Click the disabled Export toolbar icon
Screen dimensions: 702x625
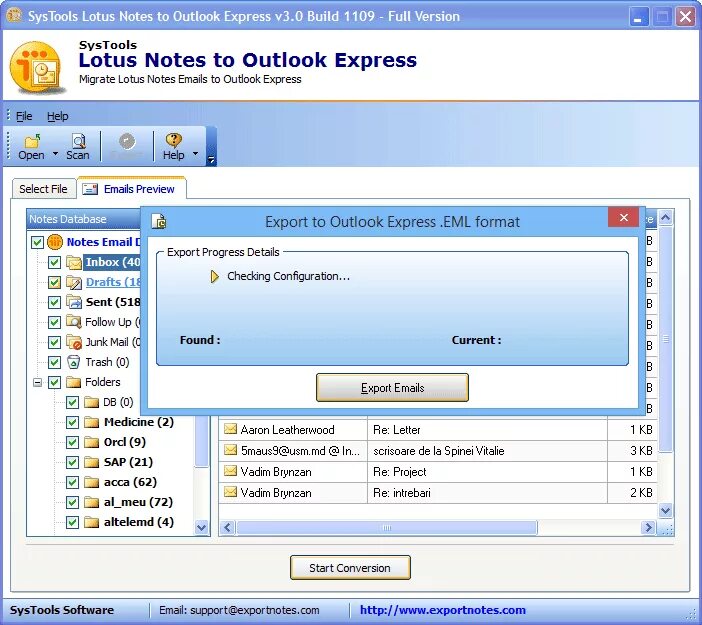[x=127, y=141]
